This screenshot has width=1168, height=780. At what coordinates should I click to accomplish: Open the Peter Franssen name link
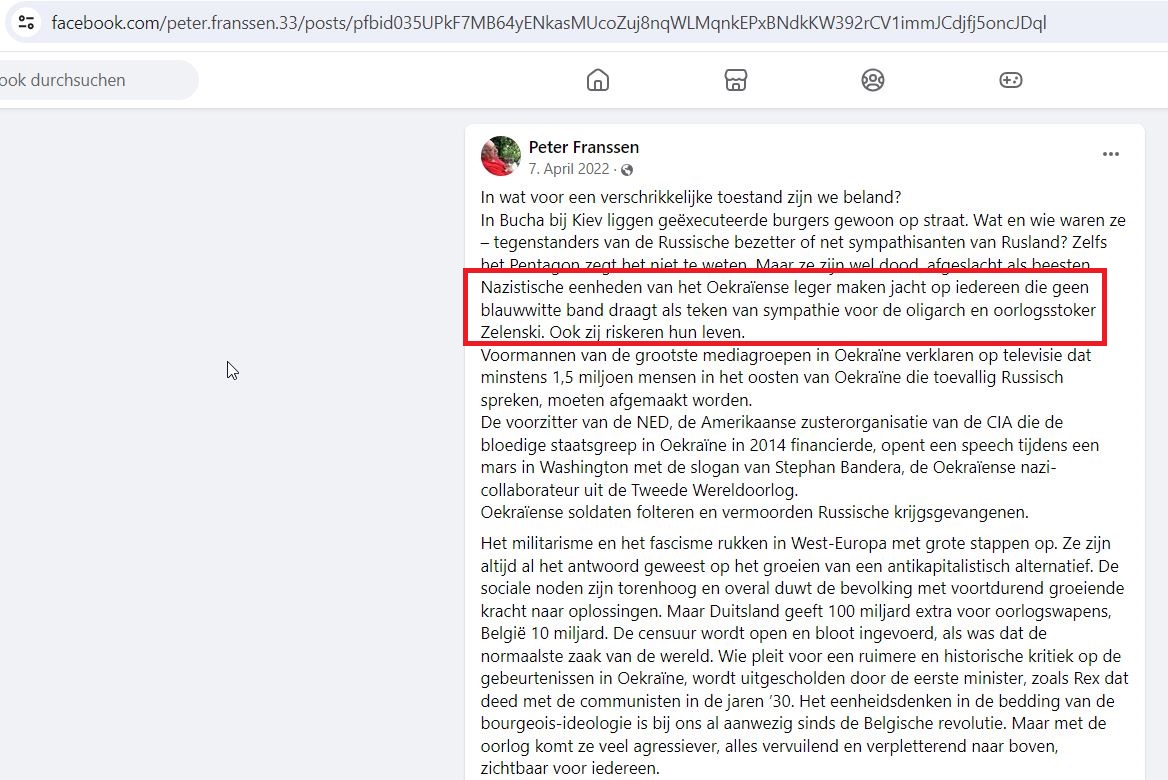(x=583, y=148)
